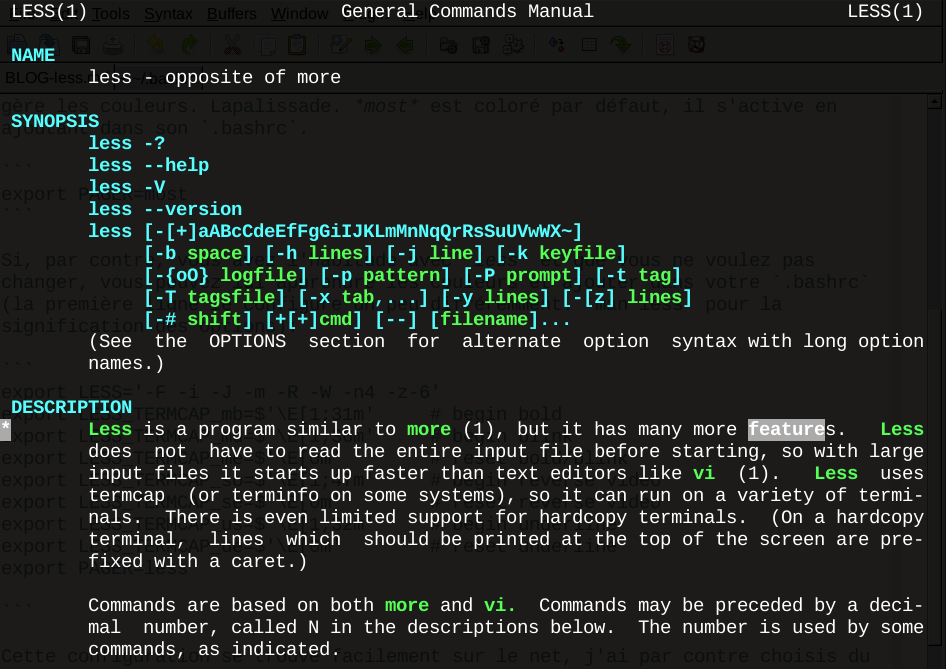
Task: Click the highlighted search match 'feature'
Action: click(786, 430)
